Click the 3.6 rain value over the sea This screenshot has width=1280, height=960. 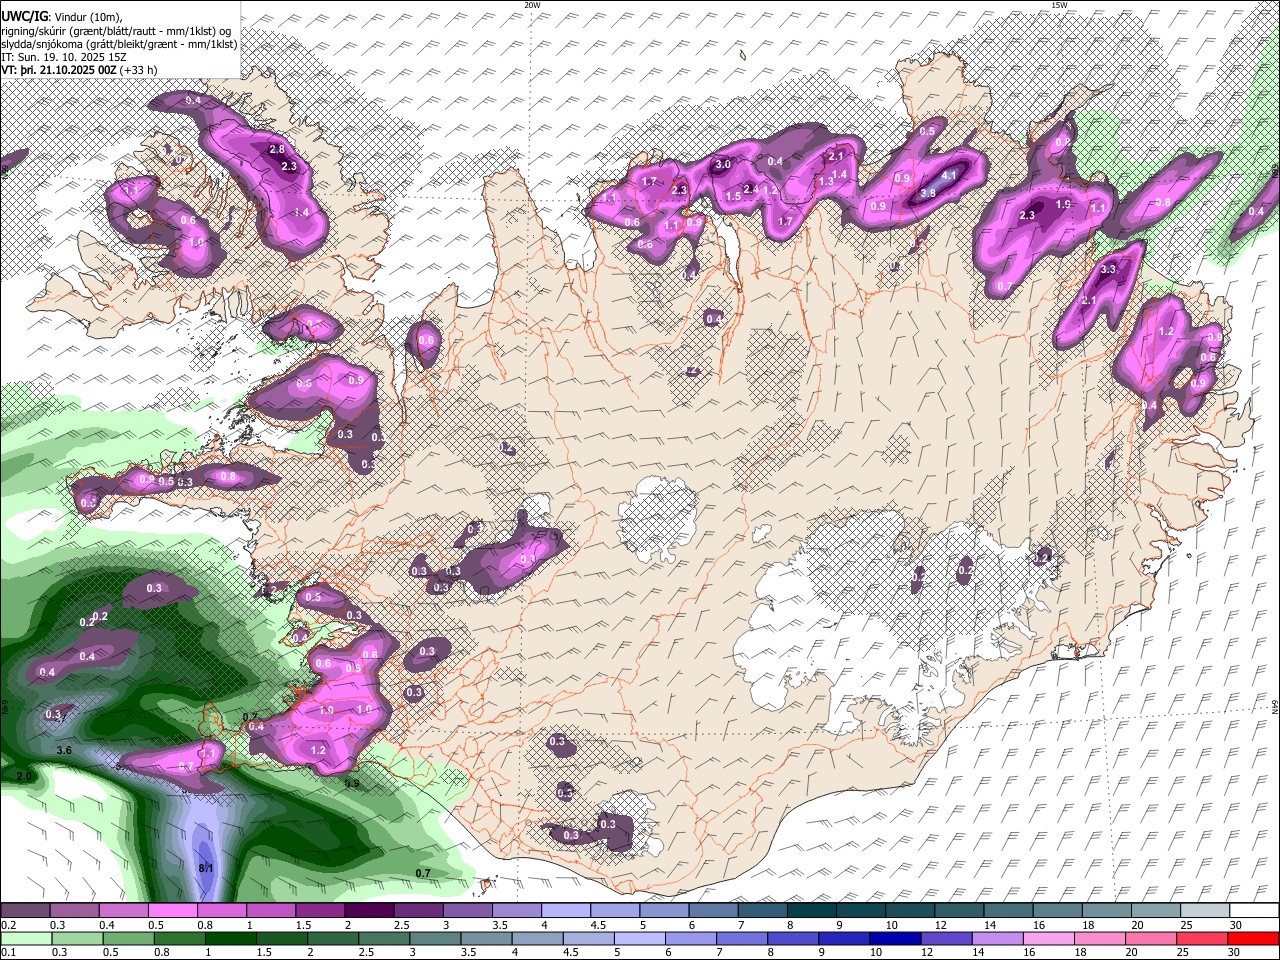coord(65,750)
